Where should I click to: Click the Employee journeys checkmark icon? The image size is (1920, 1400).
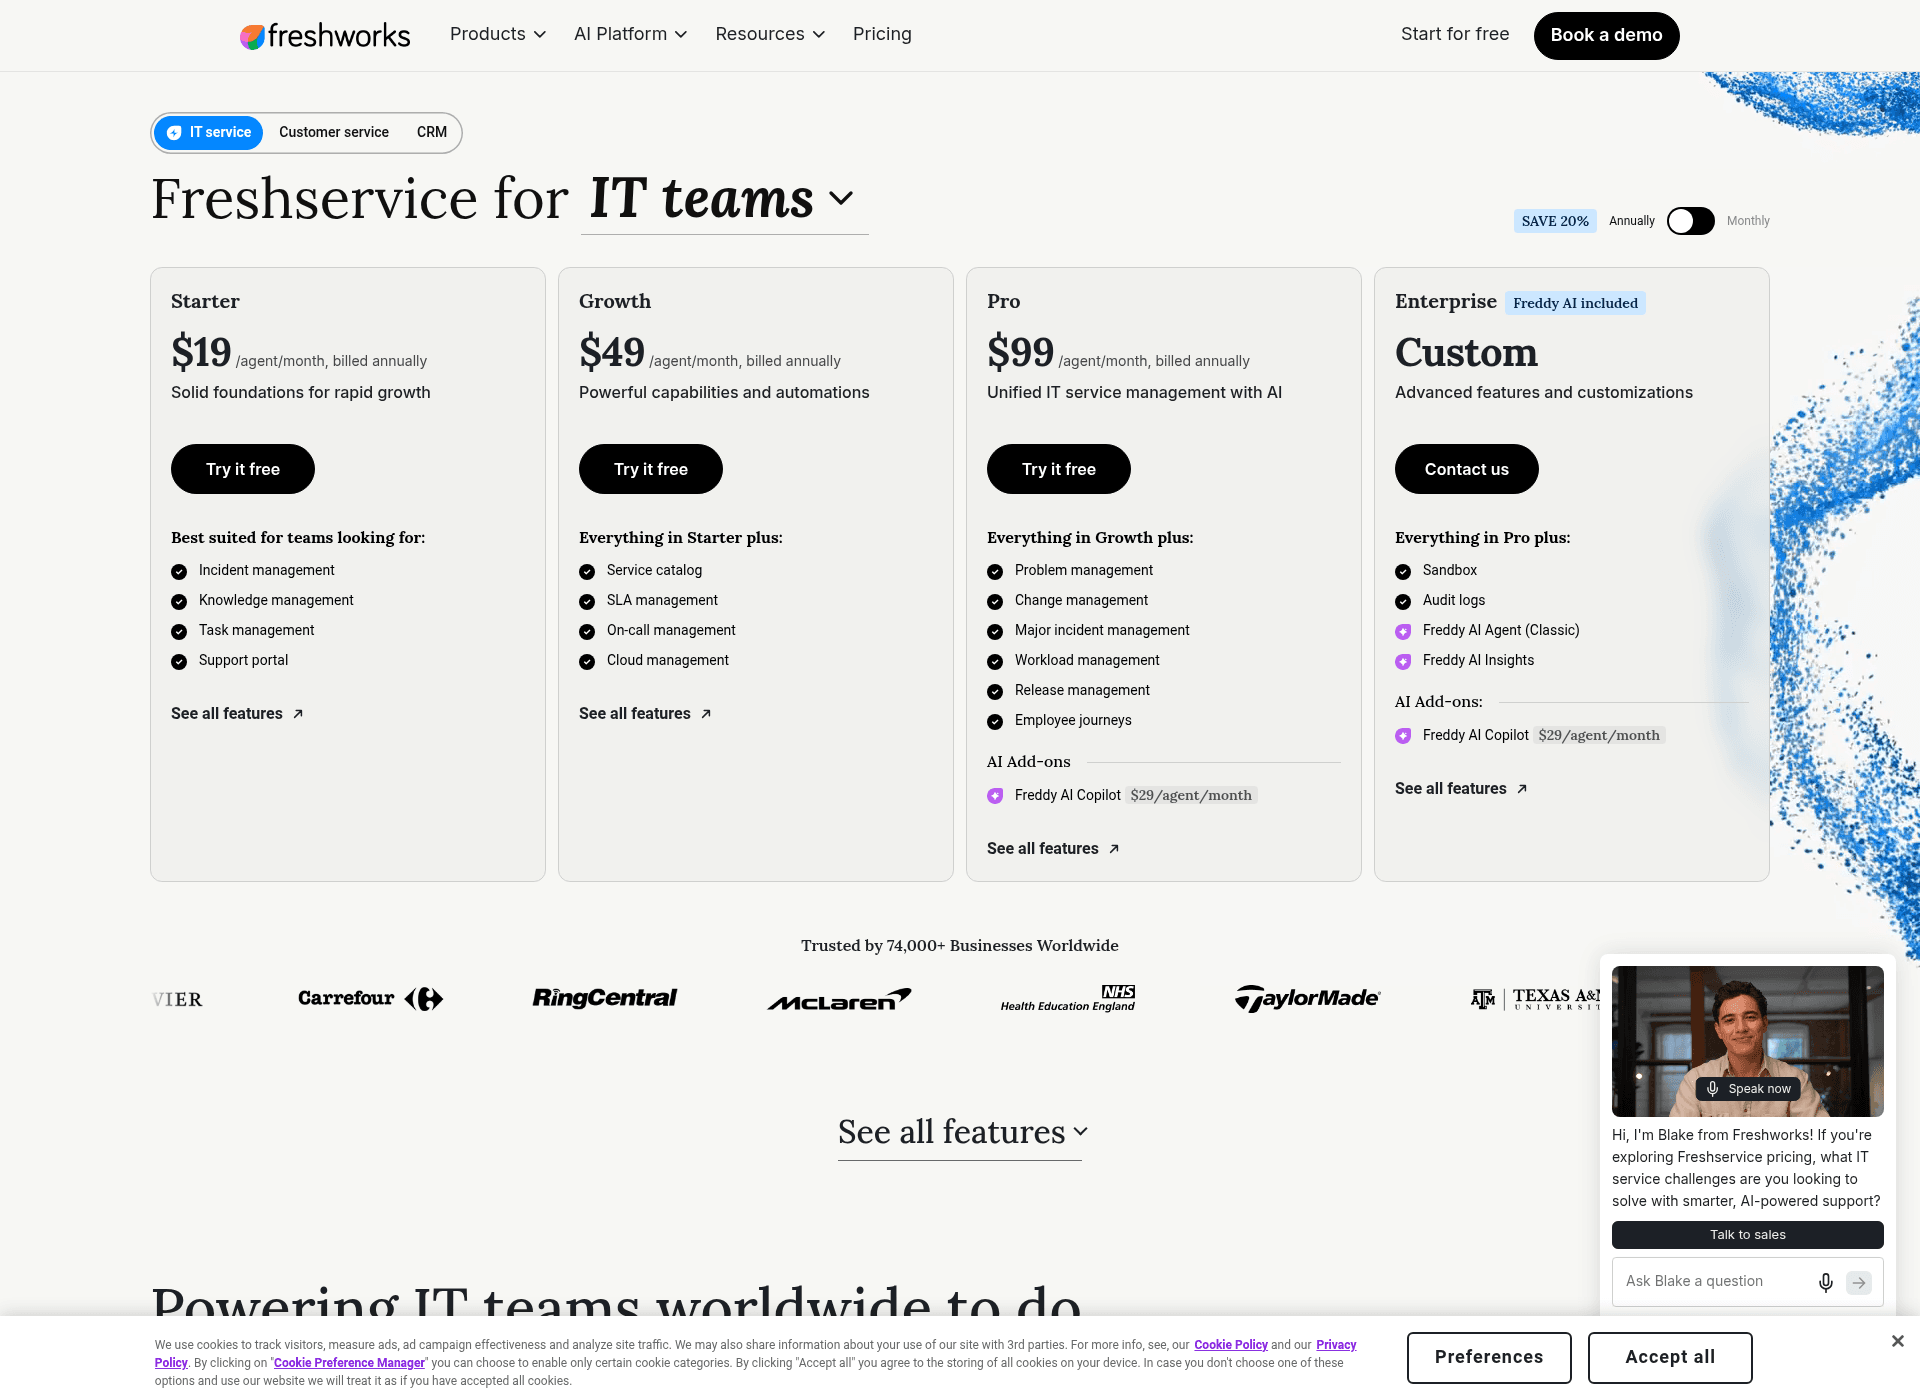coord(995,722)
